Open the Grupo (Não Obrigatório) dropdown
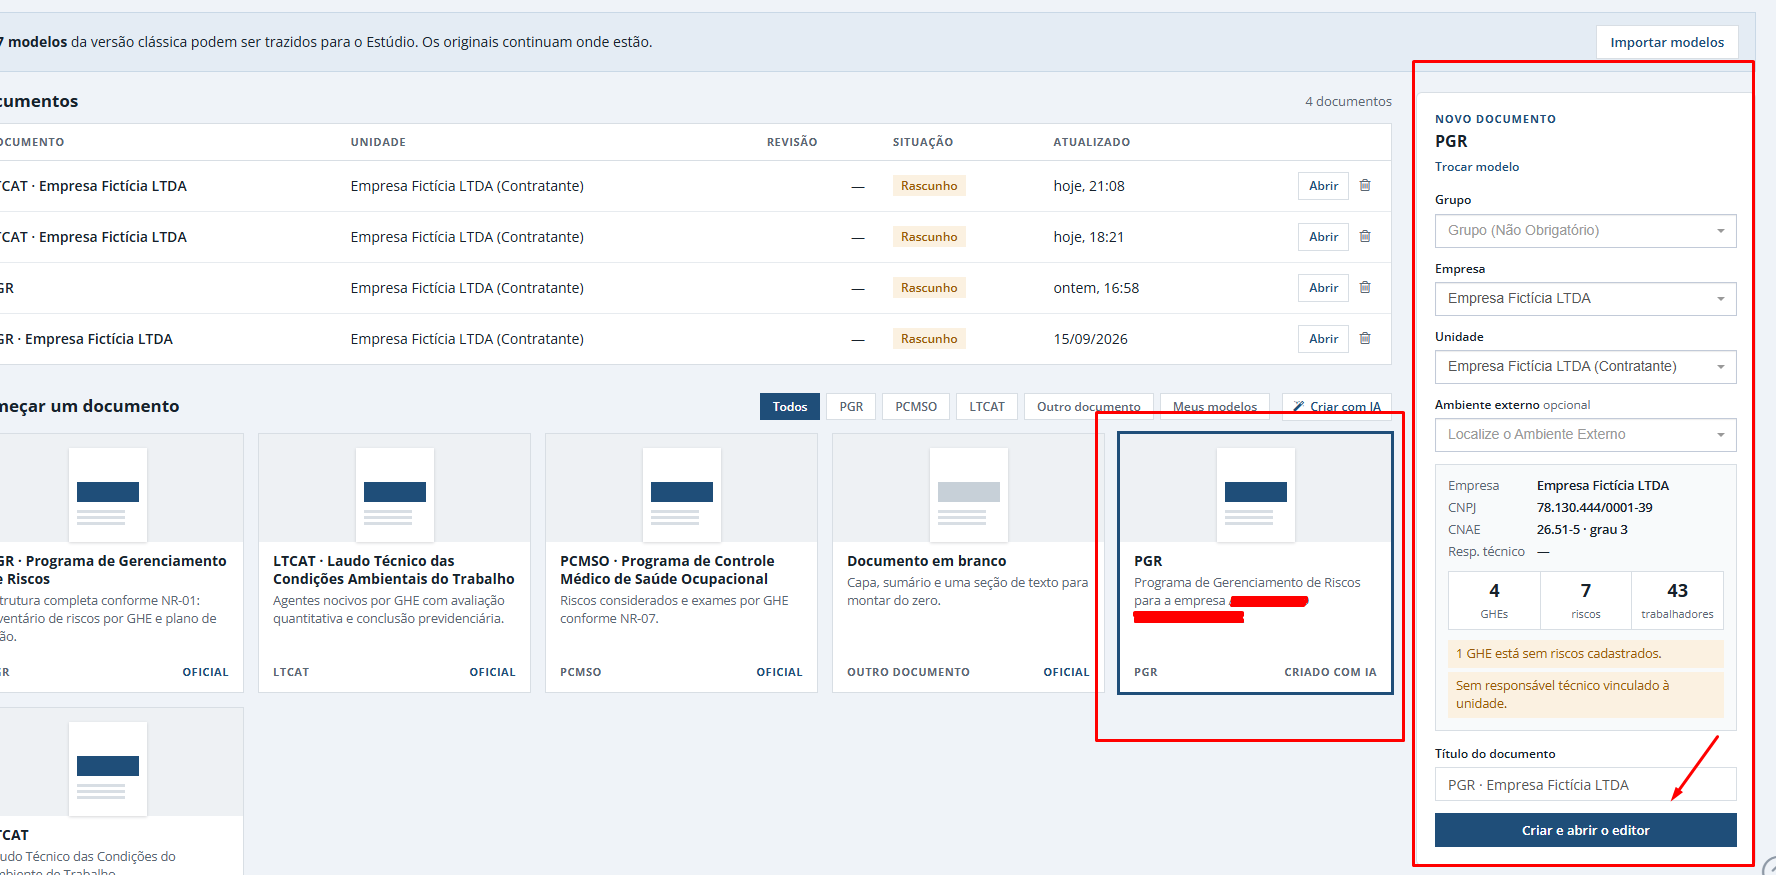 click(x=1585, y=231)
